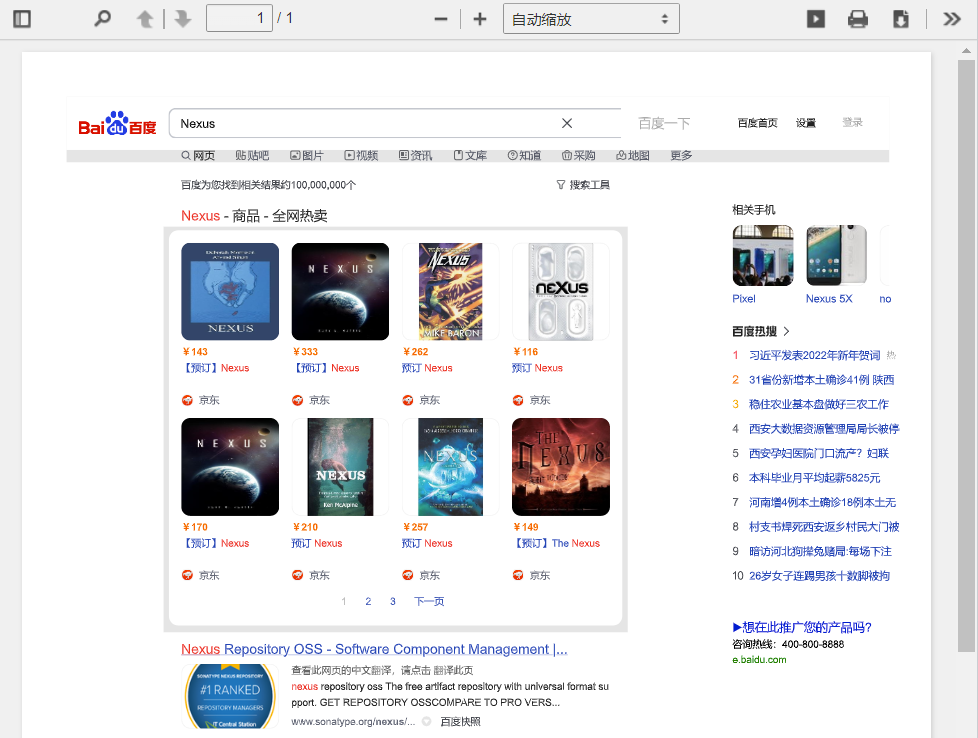Screen dimensions: 978x738
Task: Click 京东 icon under ¥116 item
Action: pos(518,400)
